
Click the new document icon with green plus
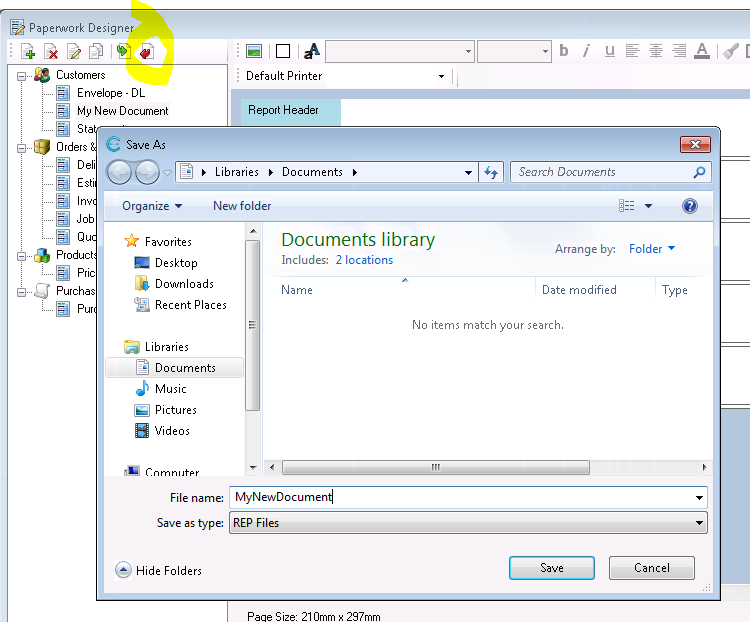(x=28, y=52)
